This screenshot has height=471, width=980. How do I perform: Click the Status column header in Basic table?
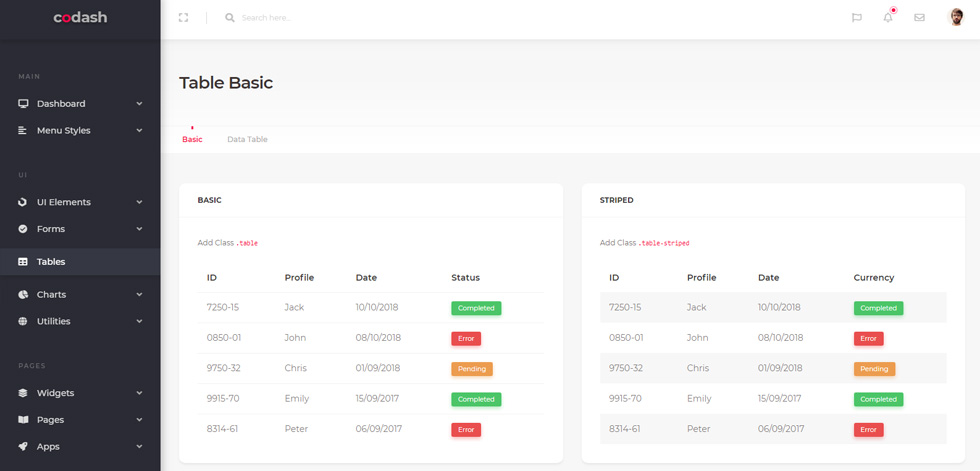[466, 278]
